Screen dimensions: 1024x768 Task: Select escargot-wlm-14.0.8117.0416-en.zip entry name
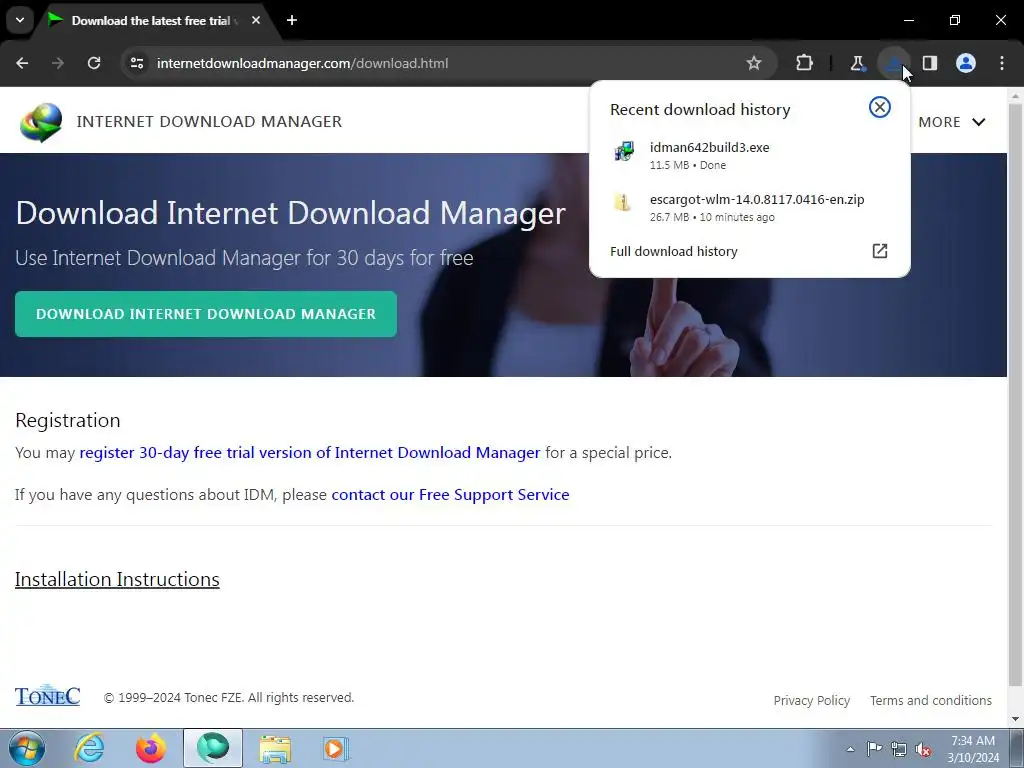[x=757, y=199]
